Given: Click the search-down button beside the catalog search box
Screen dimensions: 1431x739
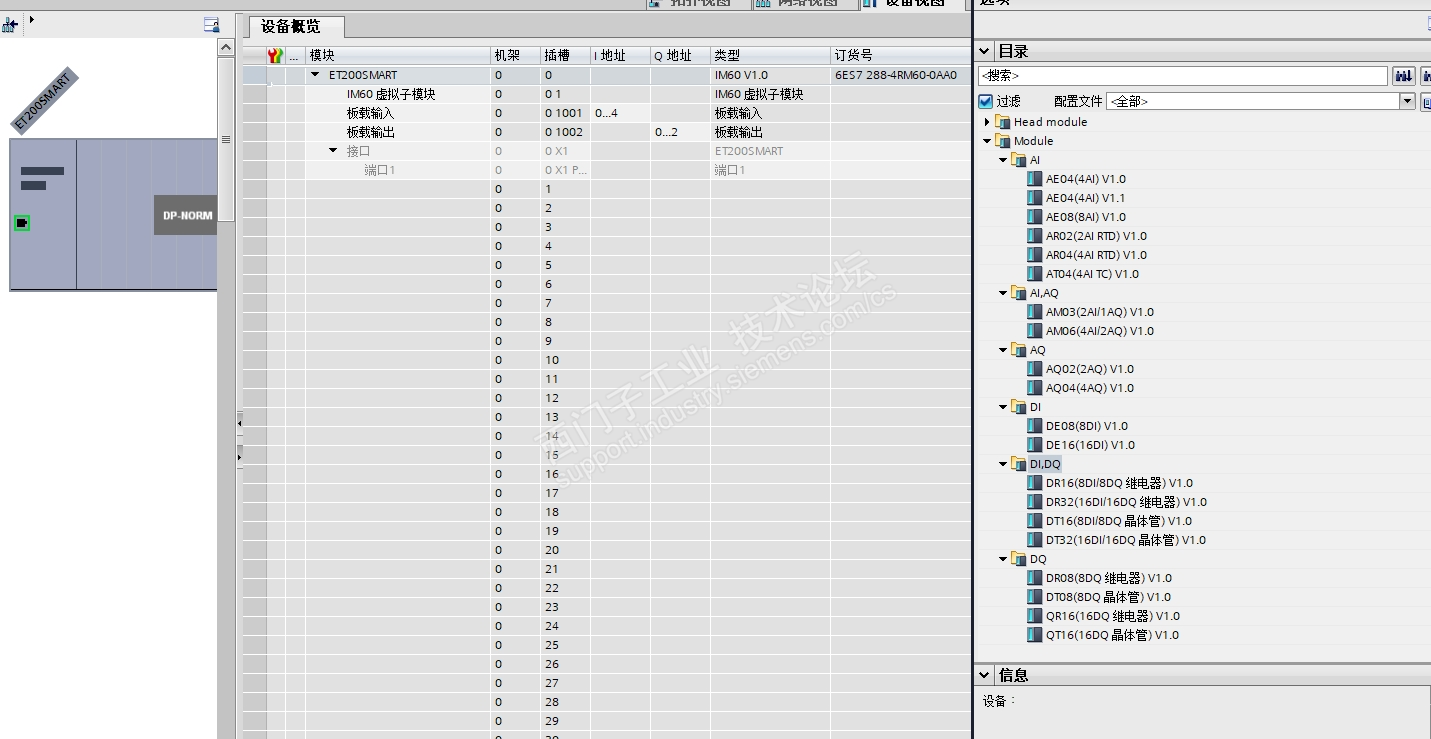Looking at the screenshot, I should [1403, 76].
